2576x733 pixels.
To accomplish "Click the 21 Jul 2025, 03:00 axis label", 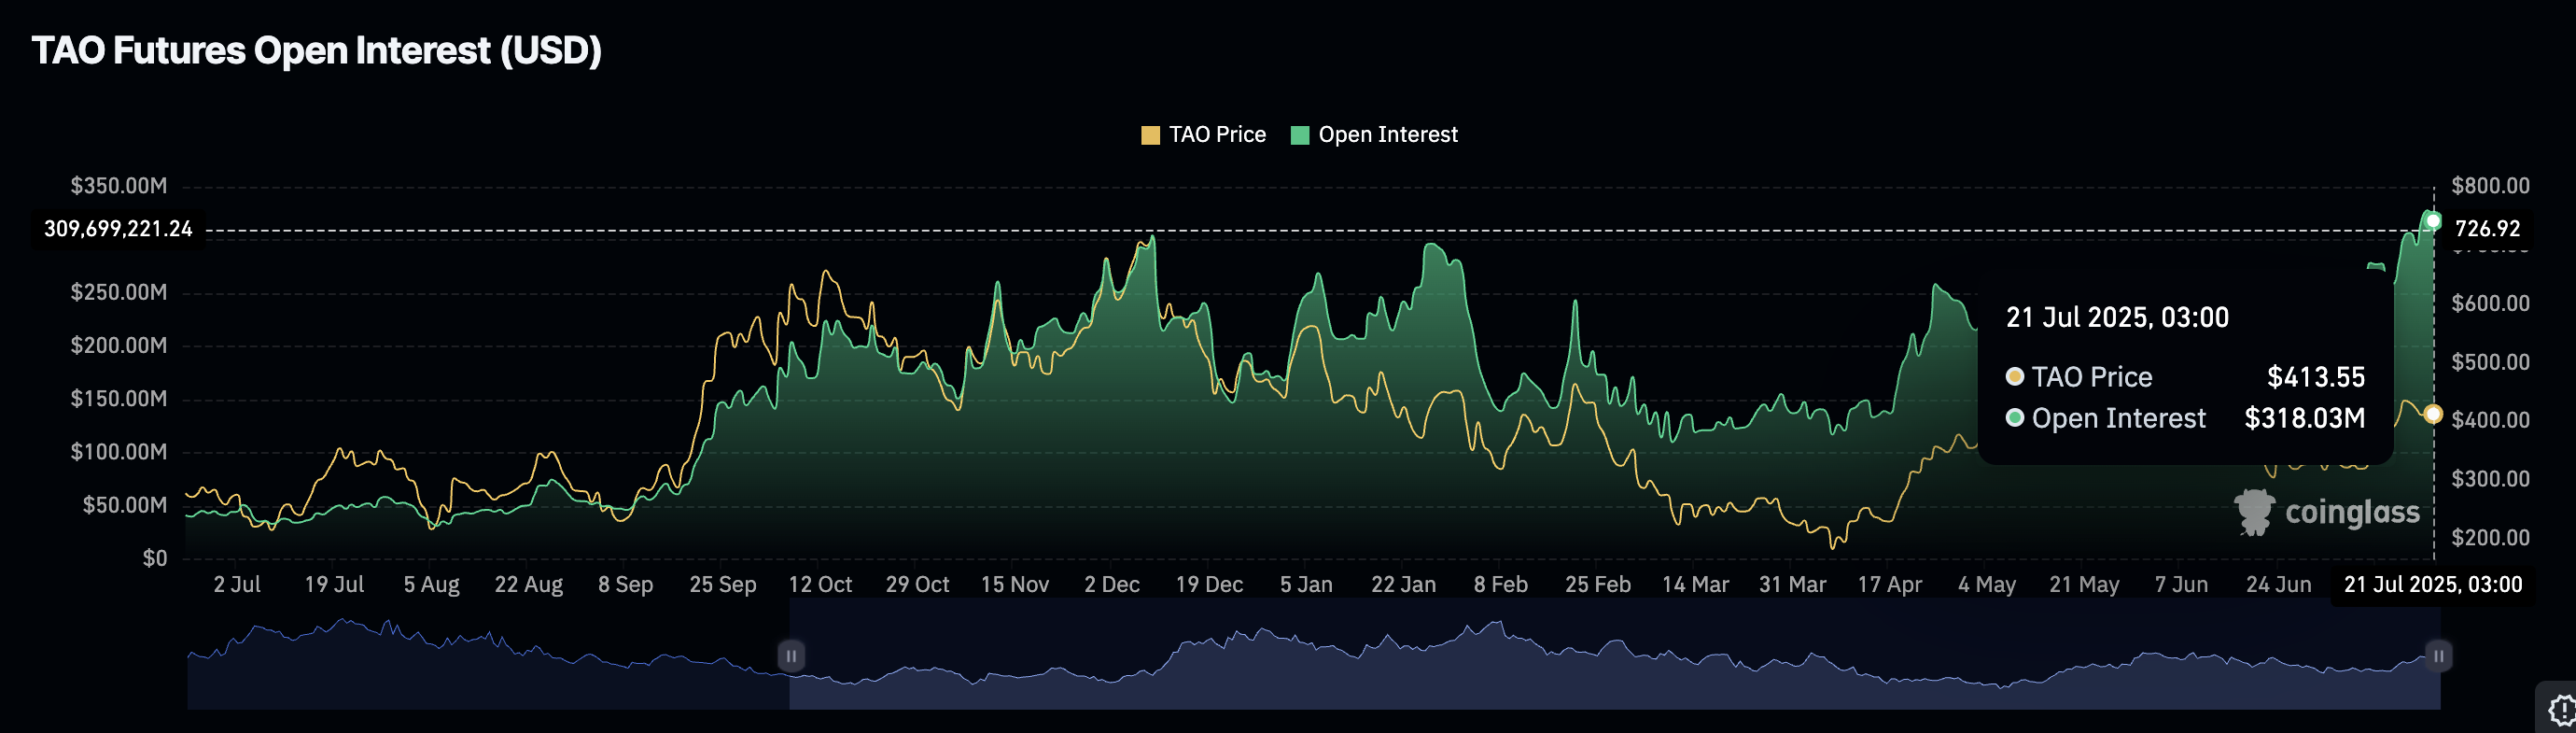I will pyautogui.click(x=2432, y=585).
